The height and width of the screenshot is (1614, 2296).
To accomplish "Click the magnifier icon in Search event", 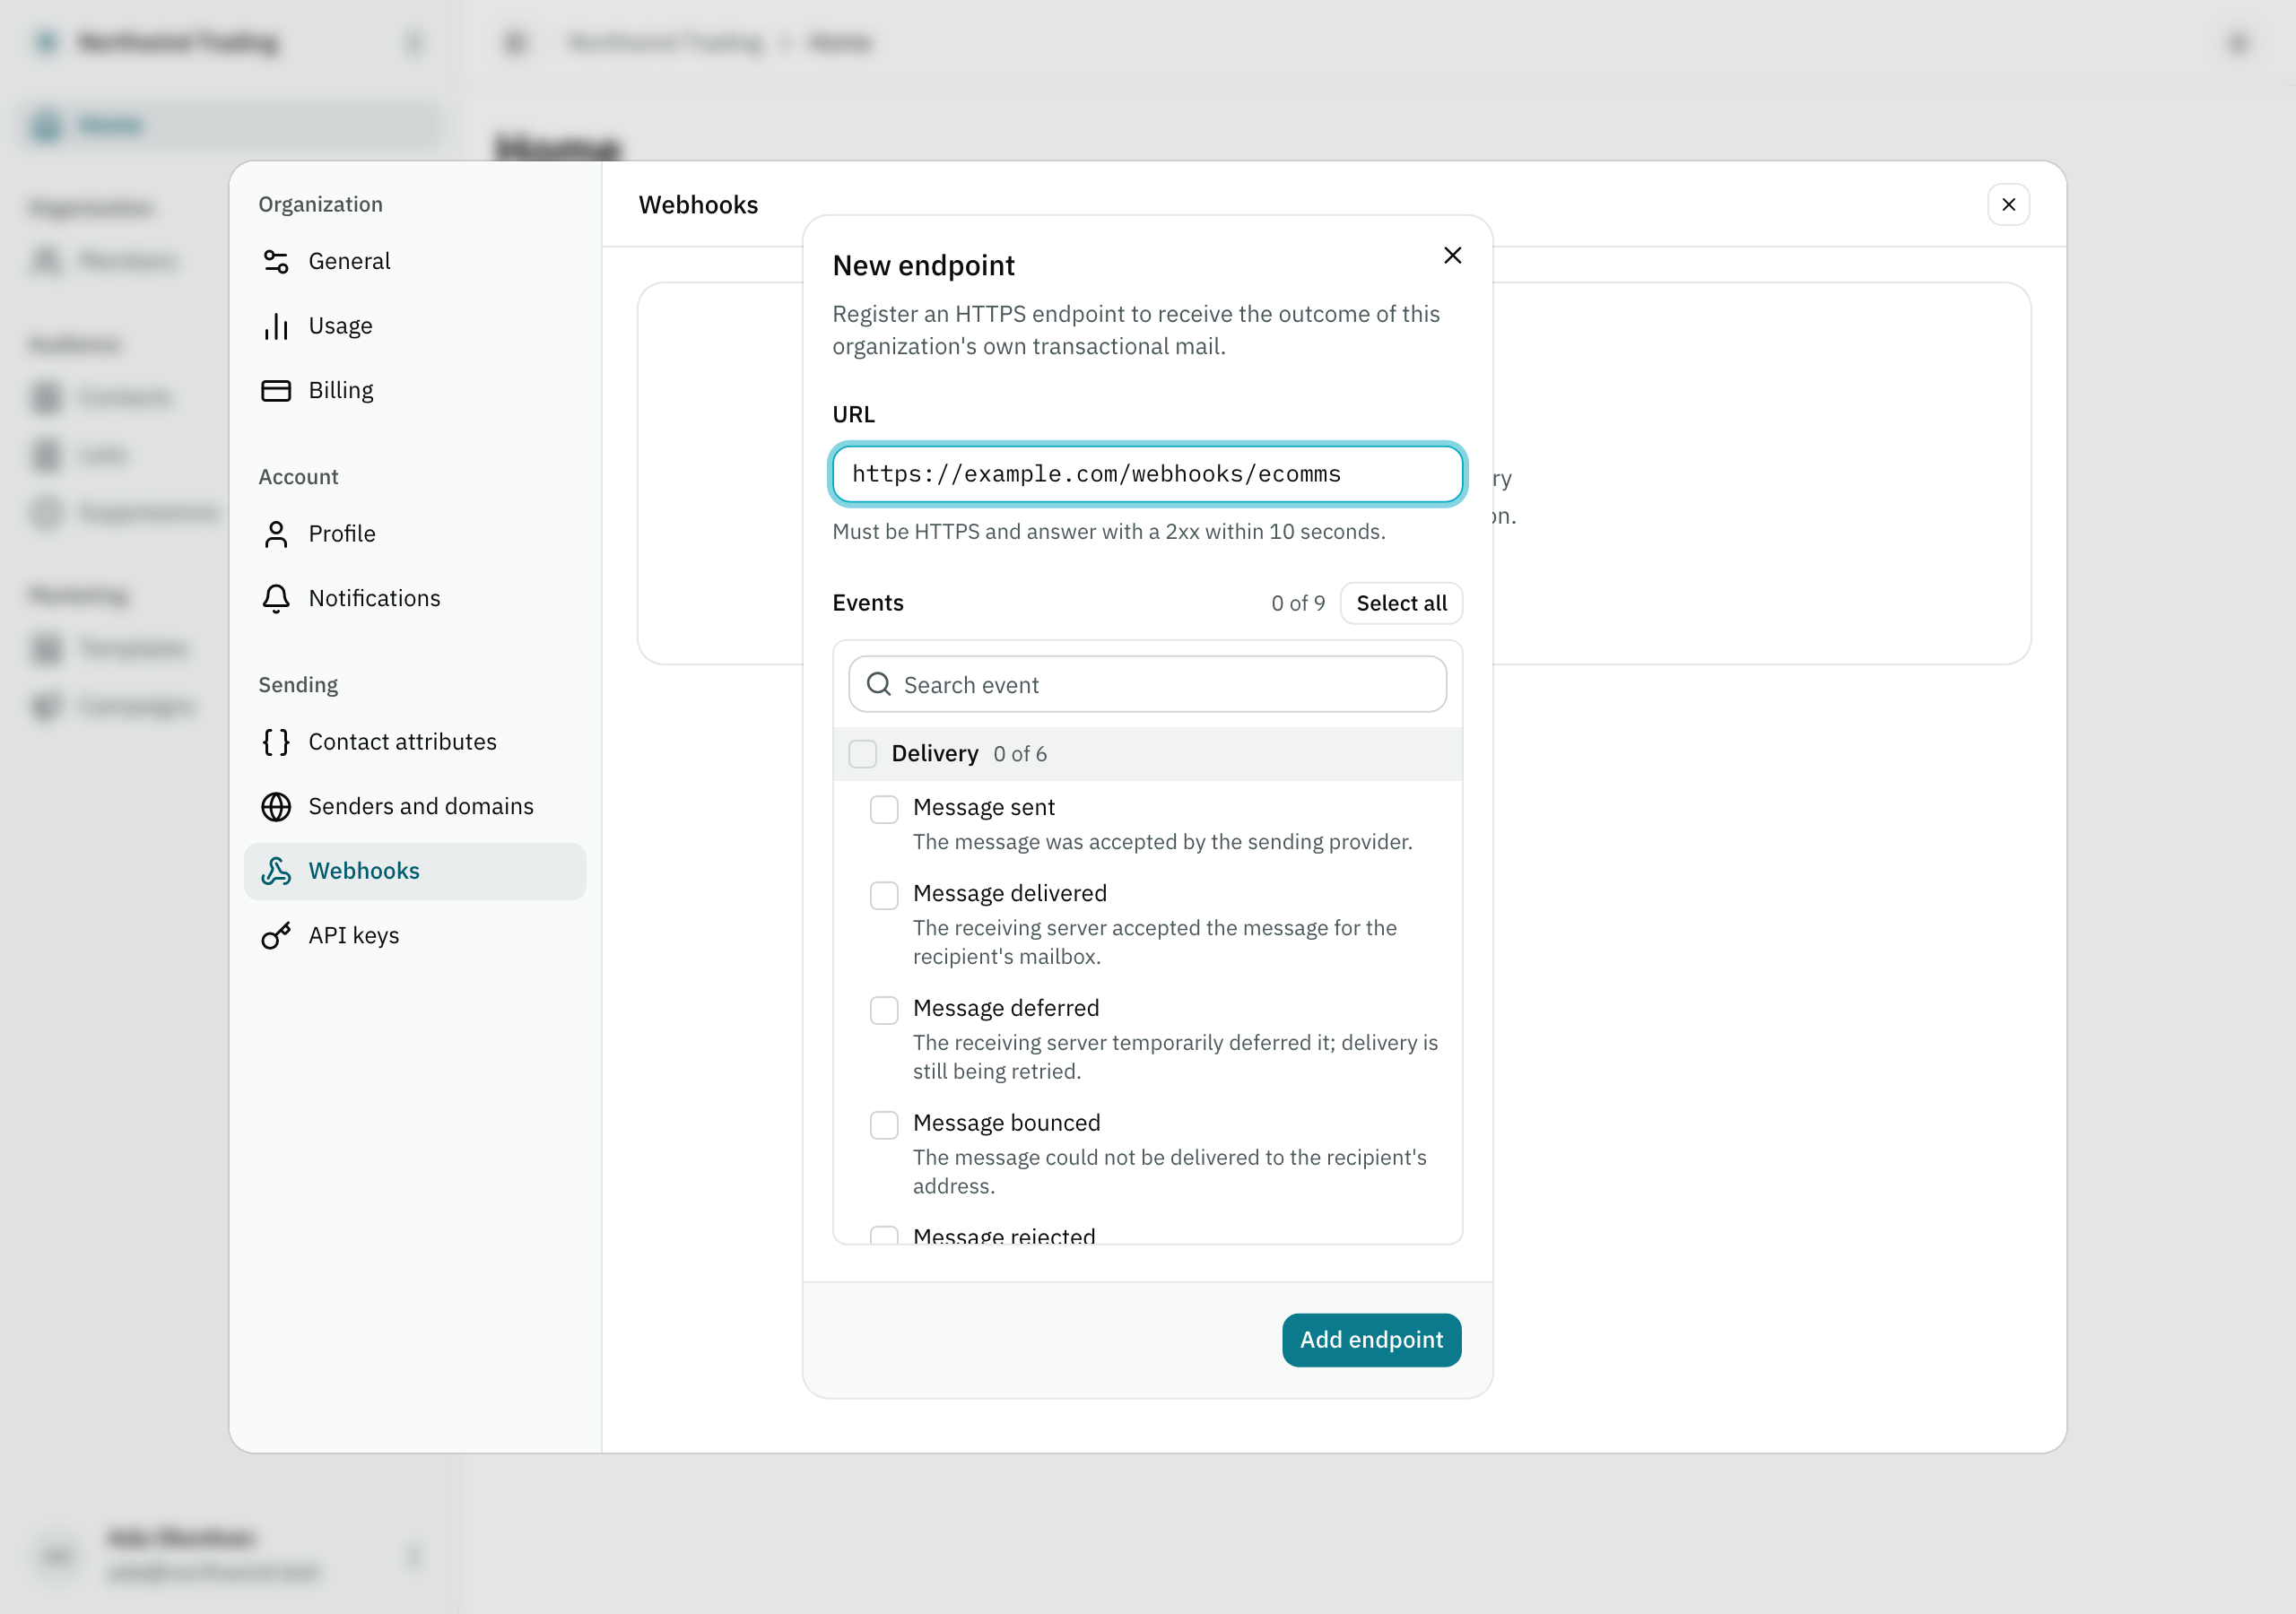I will [x=879, y=684].
